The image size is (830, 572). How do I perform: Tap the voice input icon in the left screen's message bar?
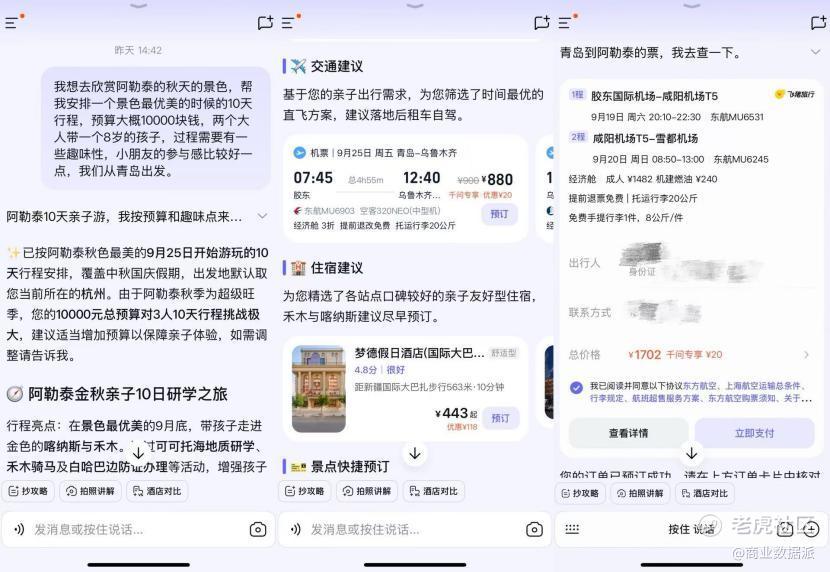click(19, 529)
